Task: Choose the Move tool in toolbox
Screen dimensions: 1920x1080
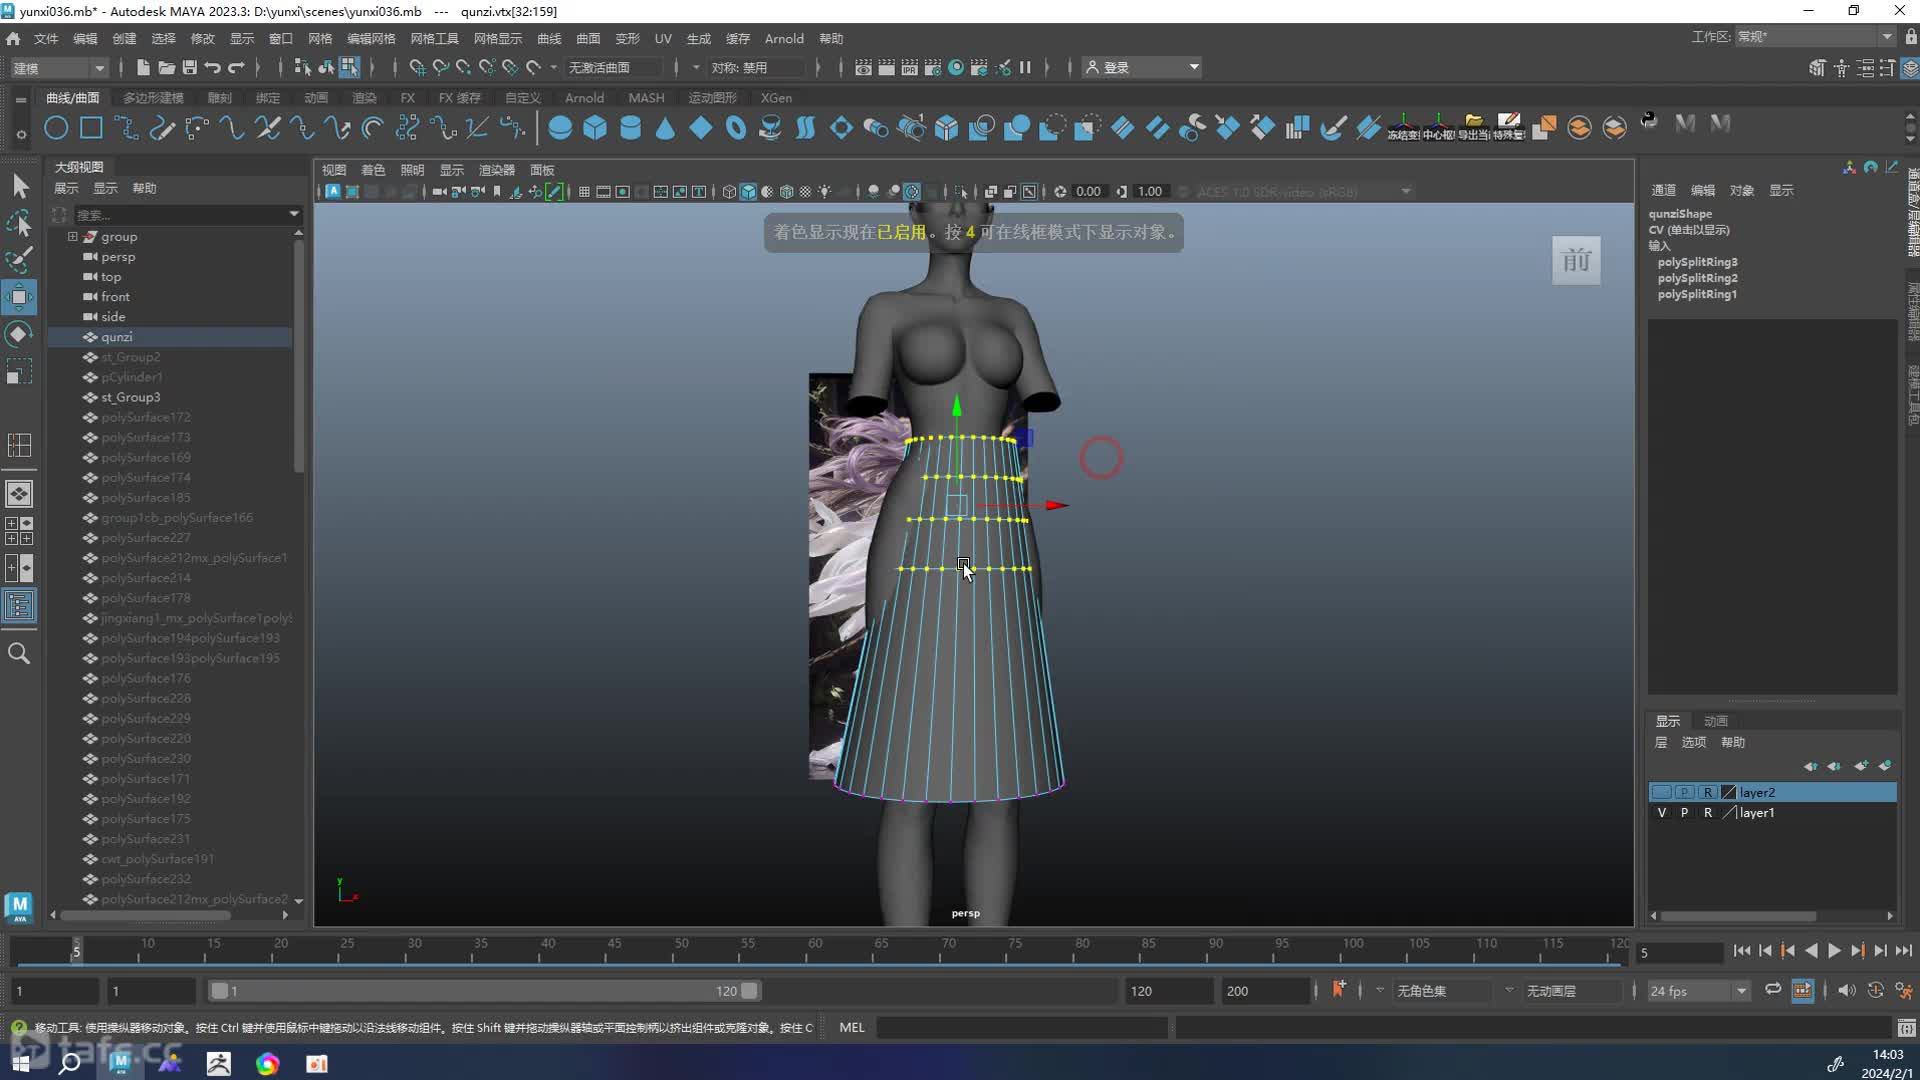Action: pyautogui.click(x=20, y=297)
